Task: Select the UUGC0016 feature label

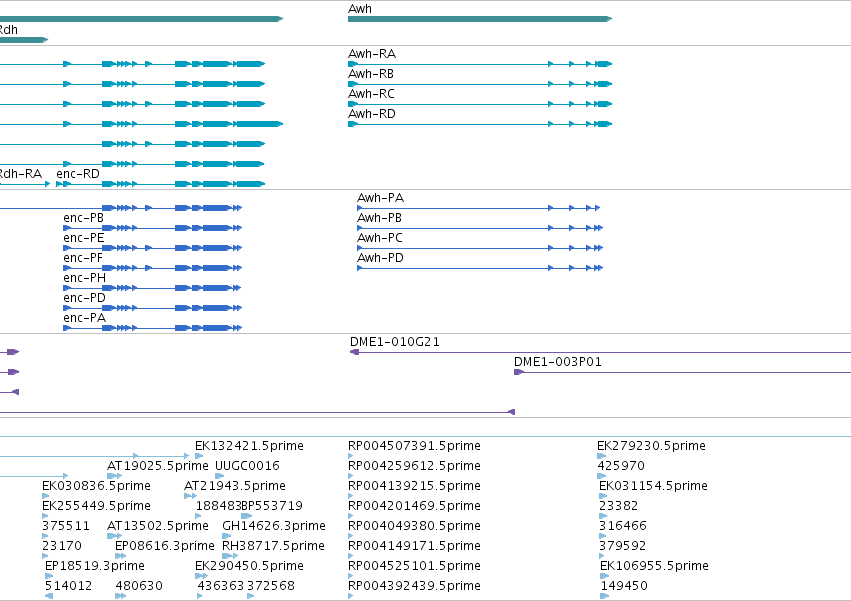Action: pyautogui.click(x=247, y=466)
